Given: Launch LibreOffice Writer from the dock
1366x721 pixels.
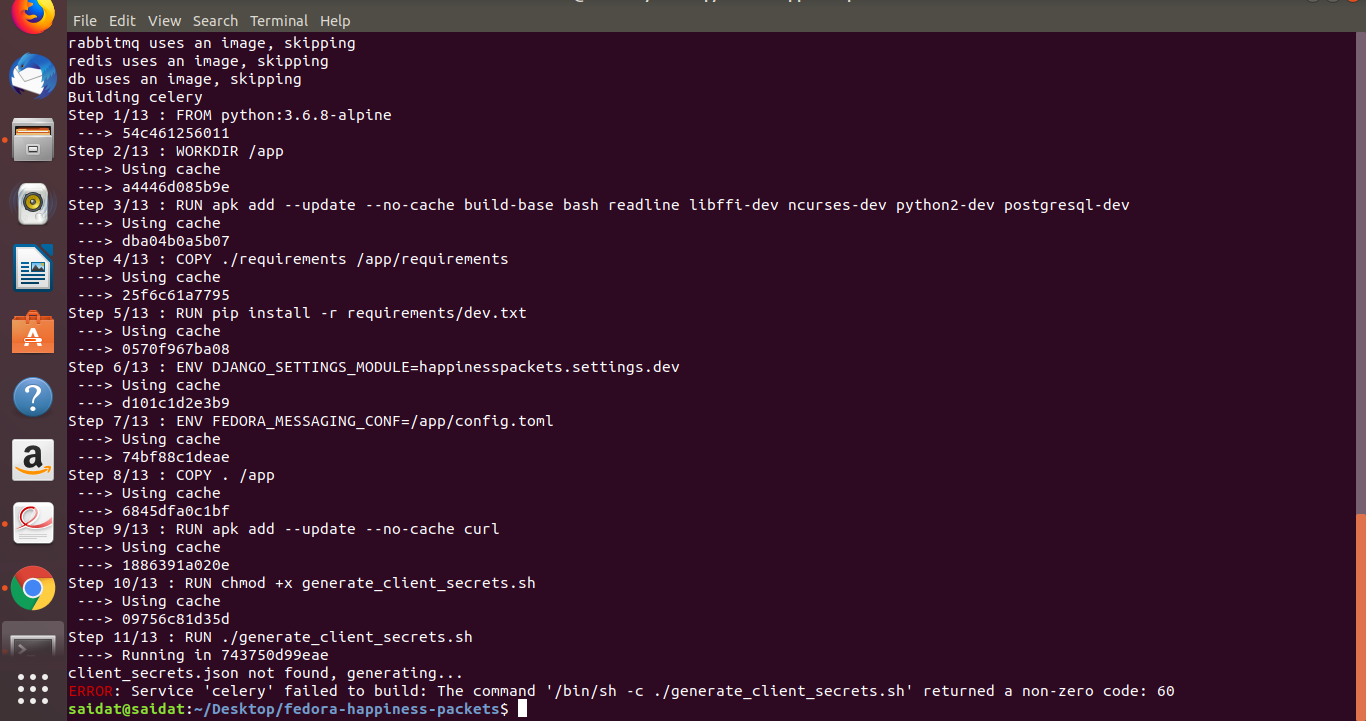Looking at the screenshot, I should (x=33, y=268).
